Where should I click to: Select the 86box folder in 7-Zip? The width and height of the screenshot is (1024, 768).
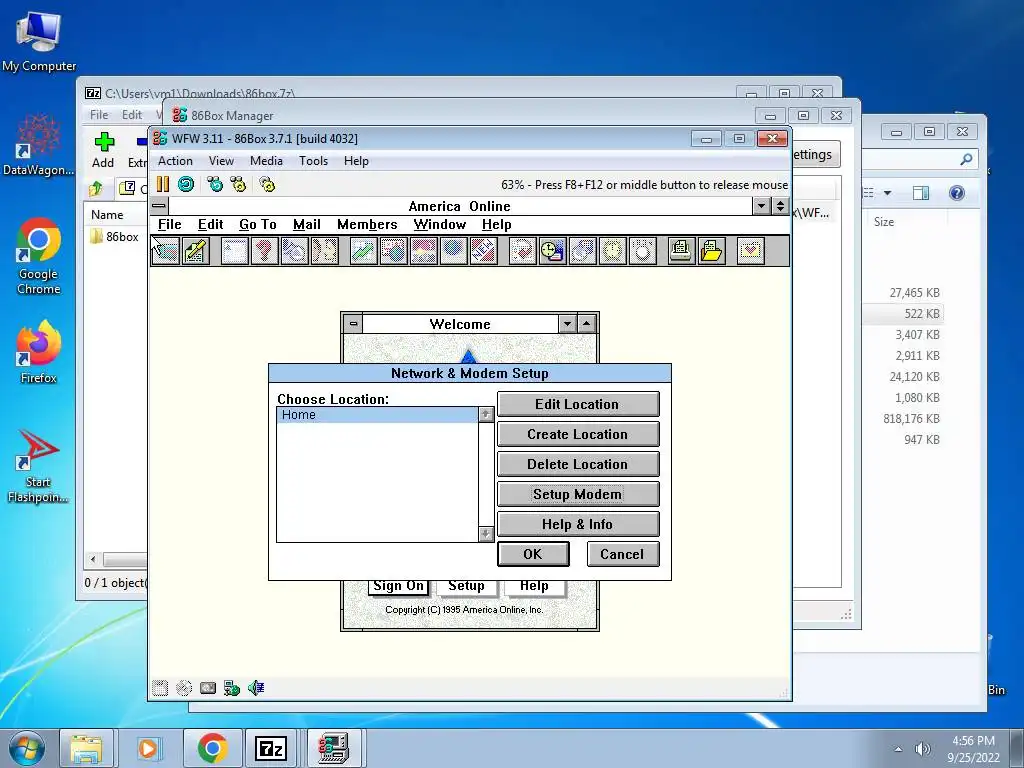115,236
